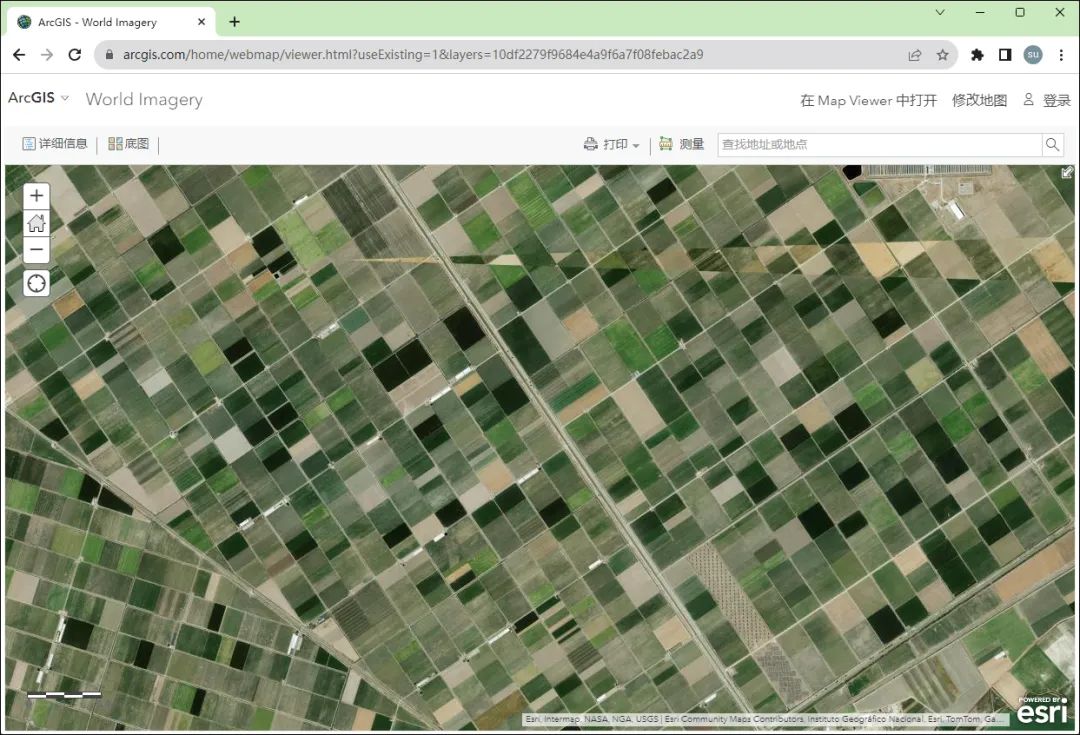Screen dimensions: 1080x735
Task: Click the default extent home icon
Action: 36,223
